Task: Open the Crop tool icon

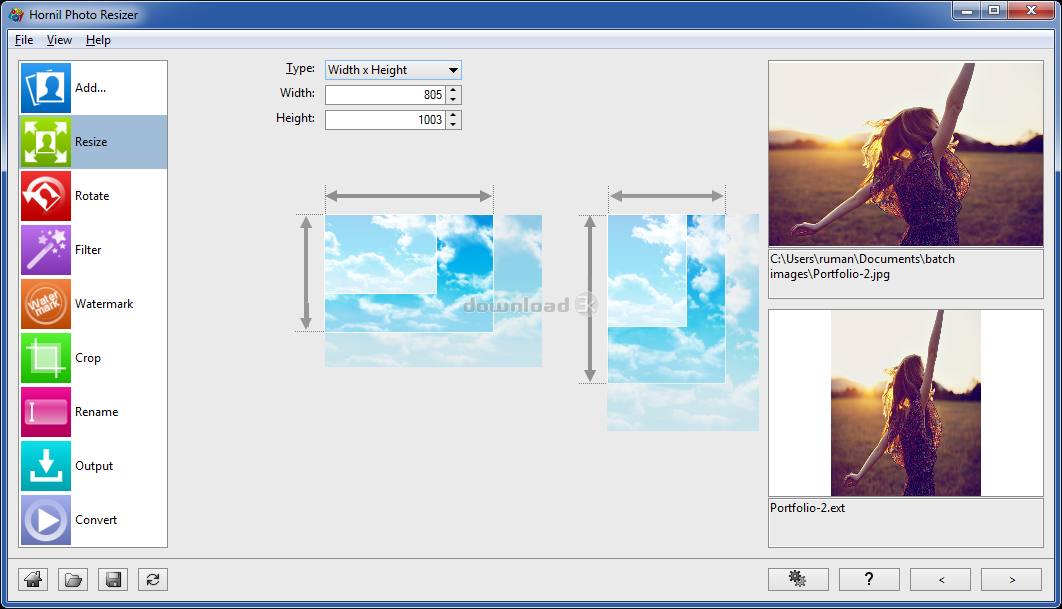Action: pos(45,358)
